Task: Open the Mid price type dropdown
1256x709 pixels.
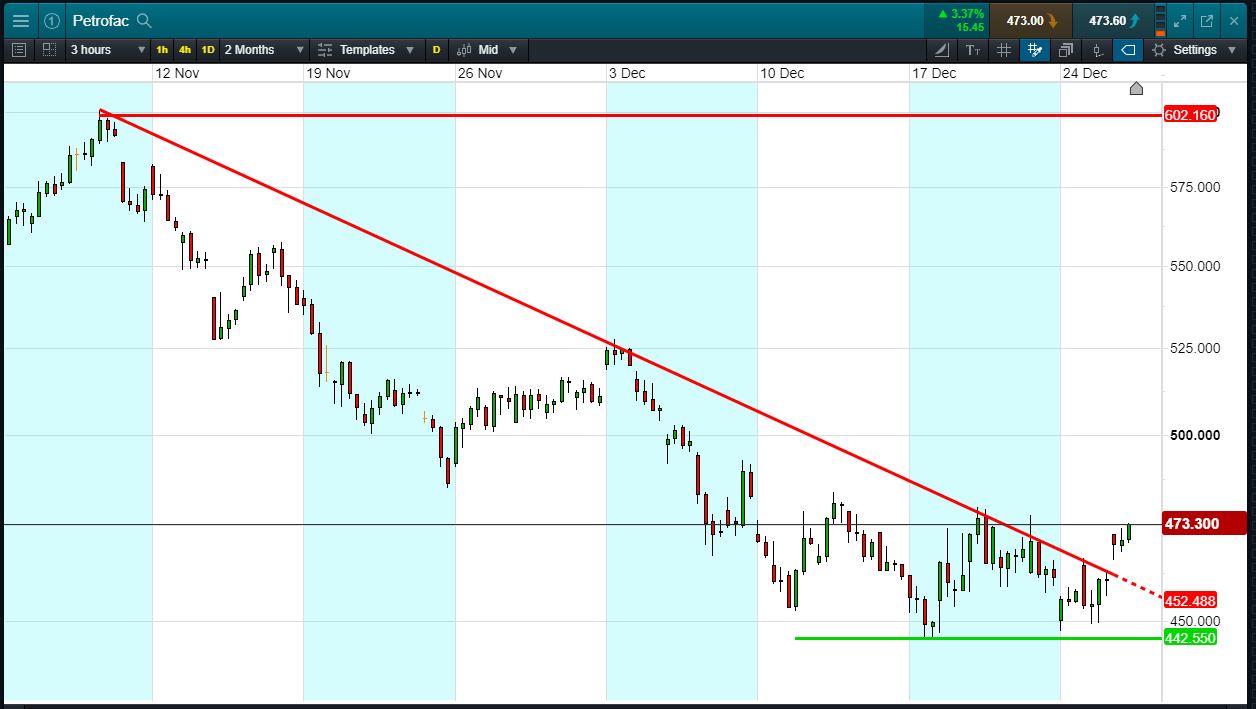Action: (x=488, y=49)
